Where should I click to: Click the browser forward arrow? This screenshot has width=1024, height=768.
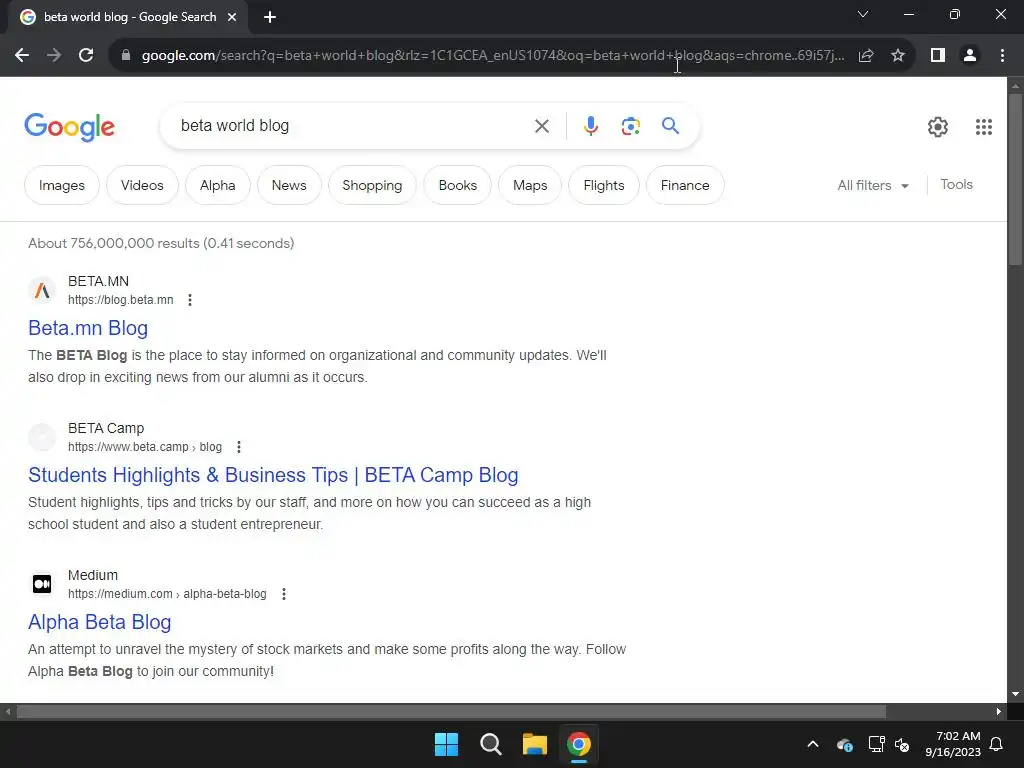[54, 56]
